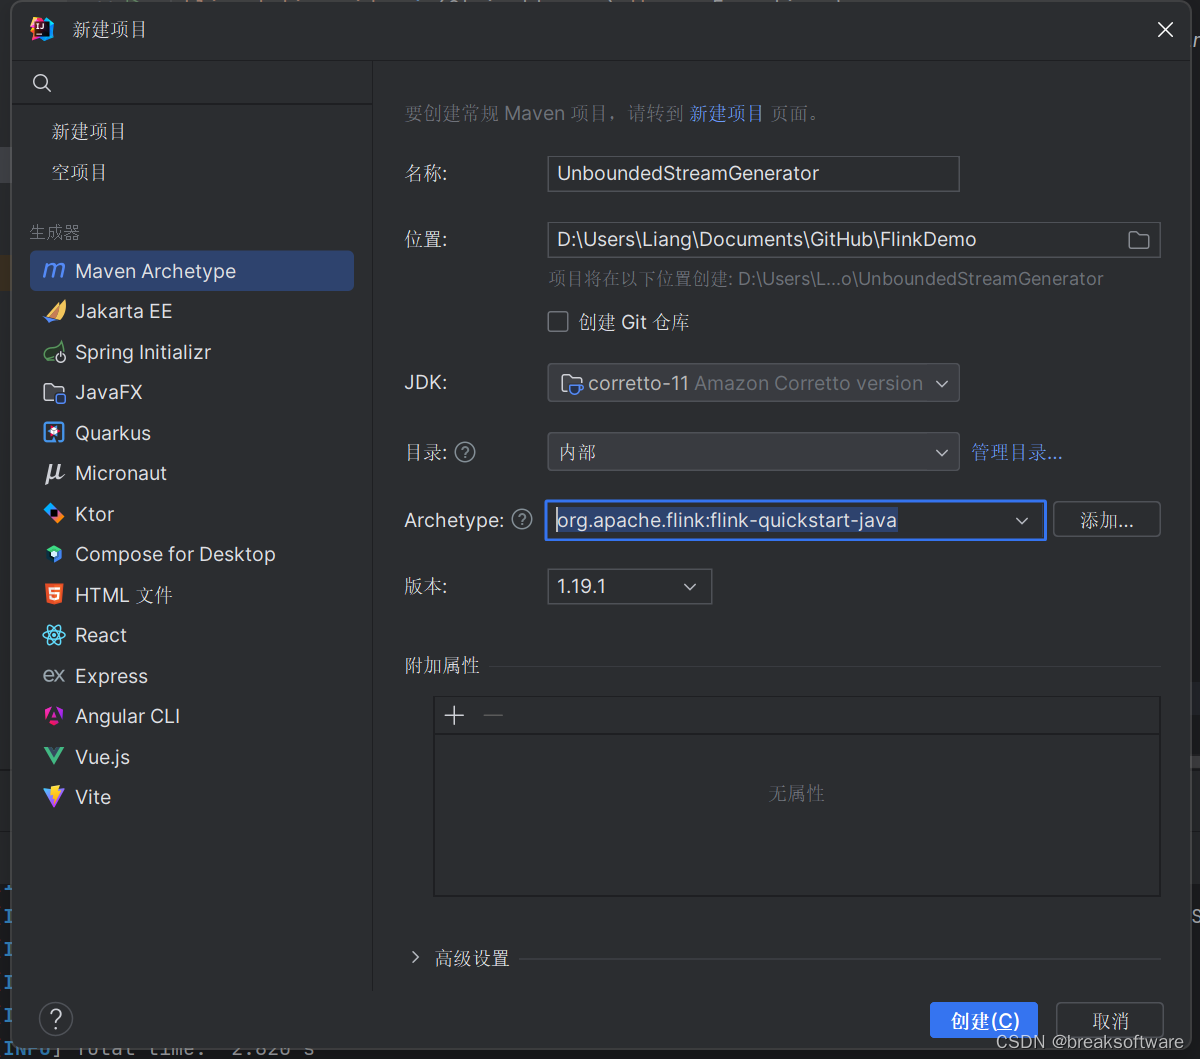
Task: Click the Maven Archetype m icon
Action: click(54, 271)
